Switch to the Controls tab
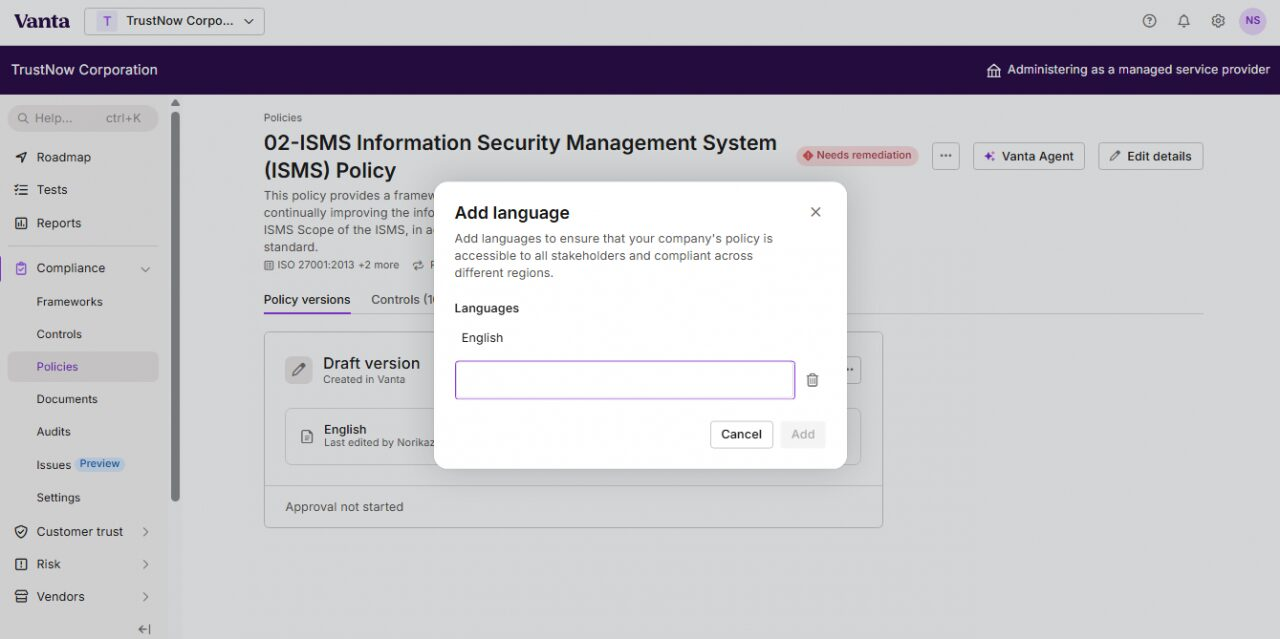Image resolution: width=1280 pixels, height=639 pixels. [x=403, y=300]
